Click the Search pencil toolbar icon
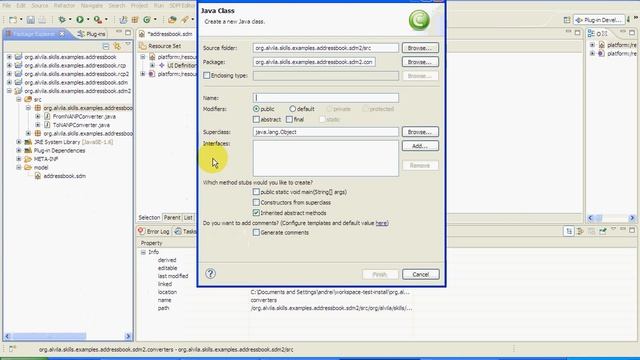This screenshot has height=360, width=640. (185, 20)
